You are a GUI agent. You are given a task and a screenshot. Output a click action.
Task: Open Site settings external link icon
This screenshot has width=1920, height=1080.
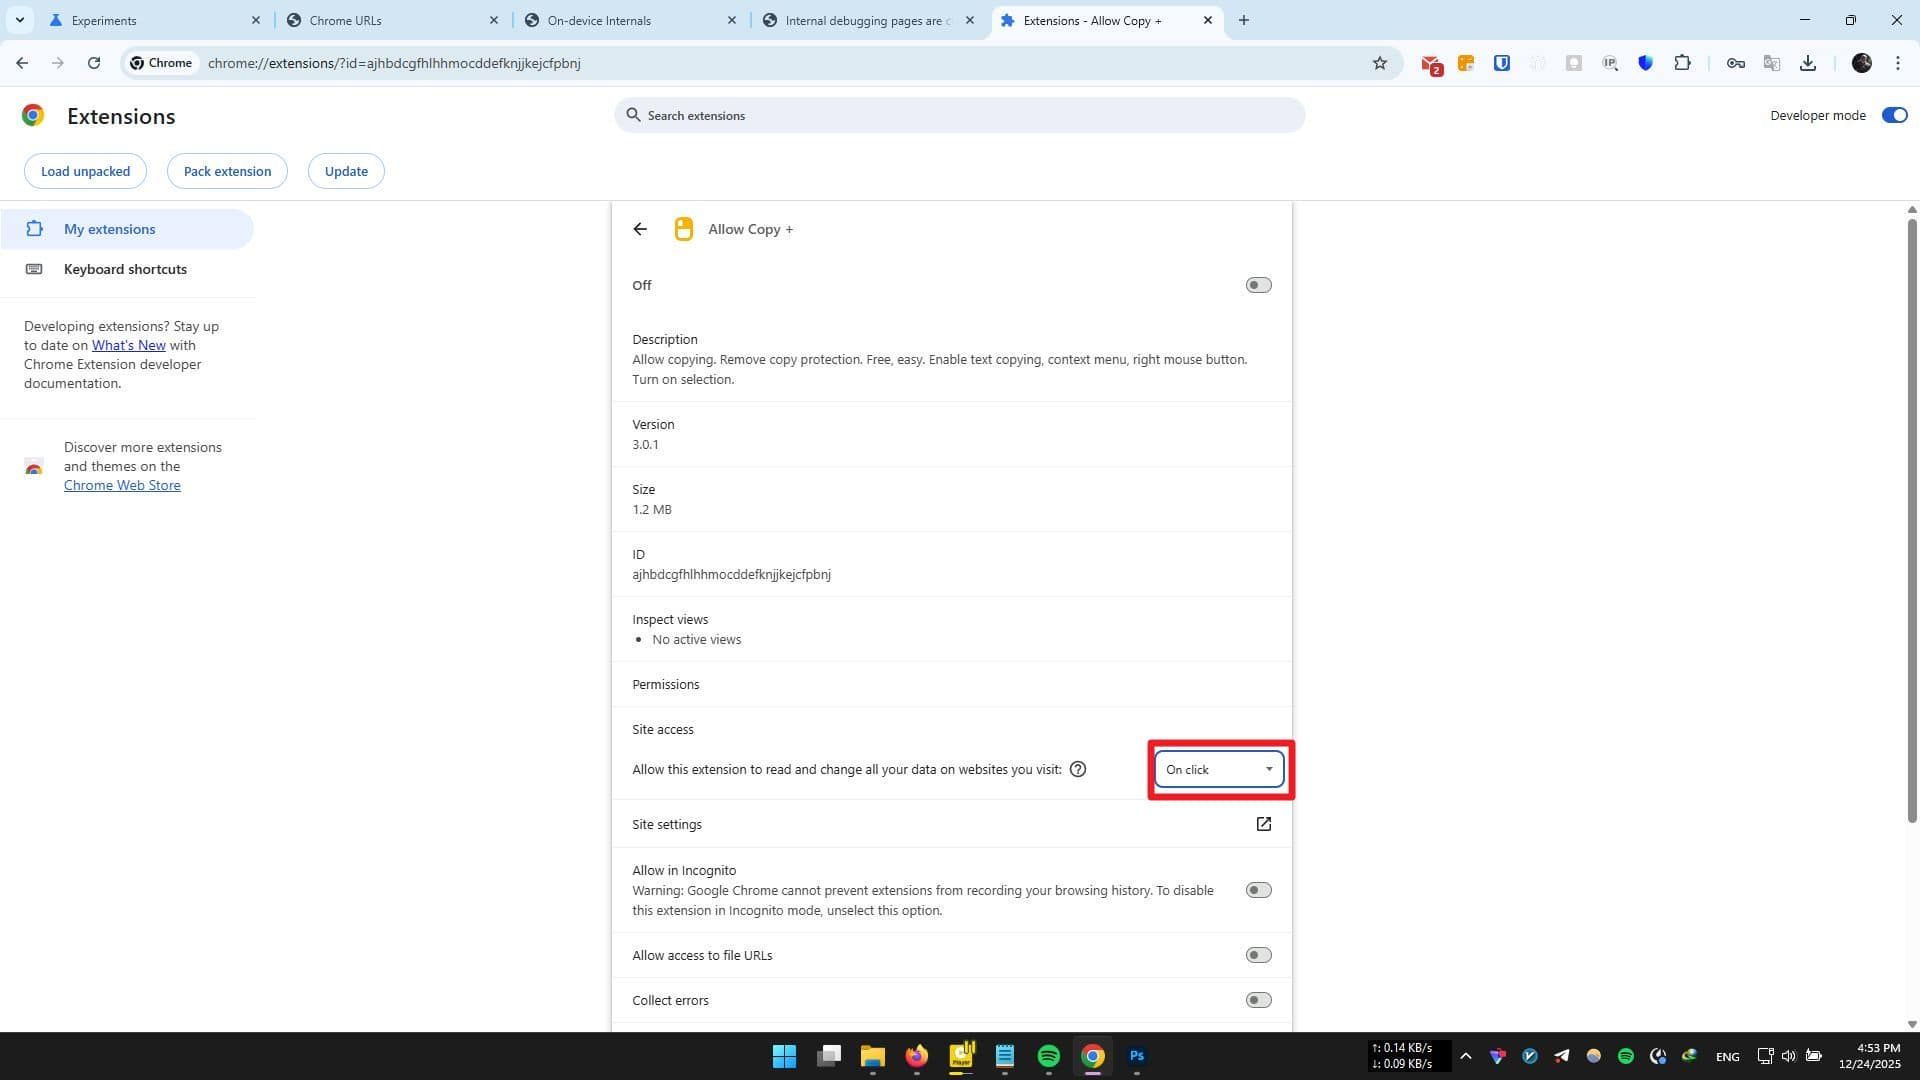(1263, 824)
